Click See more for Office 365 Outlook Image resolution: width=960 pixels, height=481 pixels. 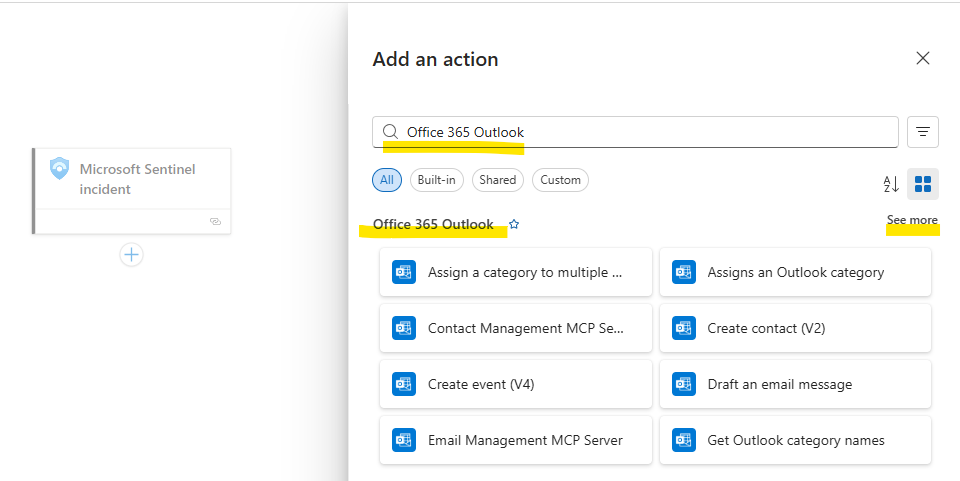click(912, 220)
